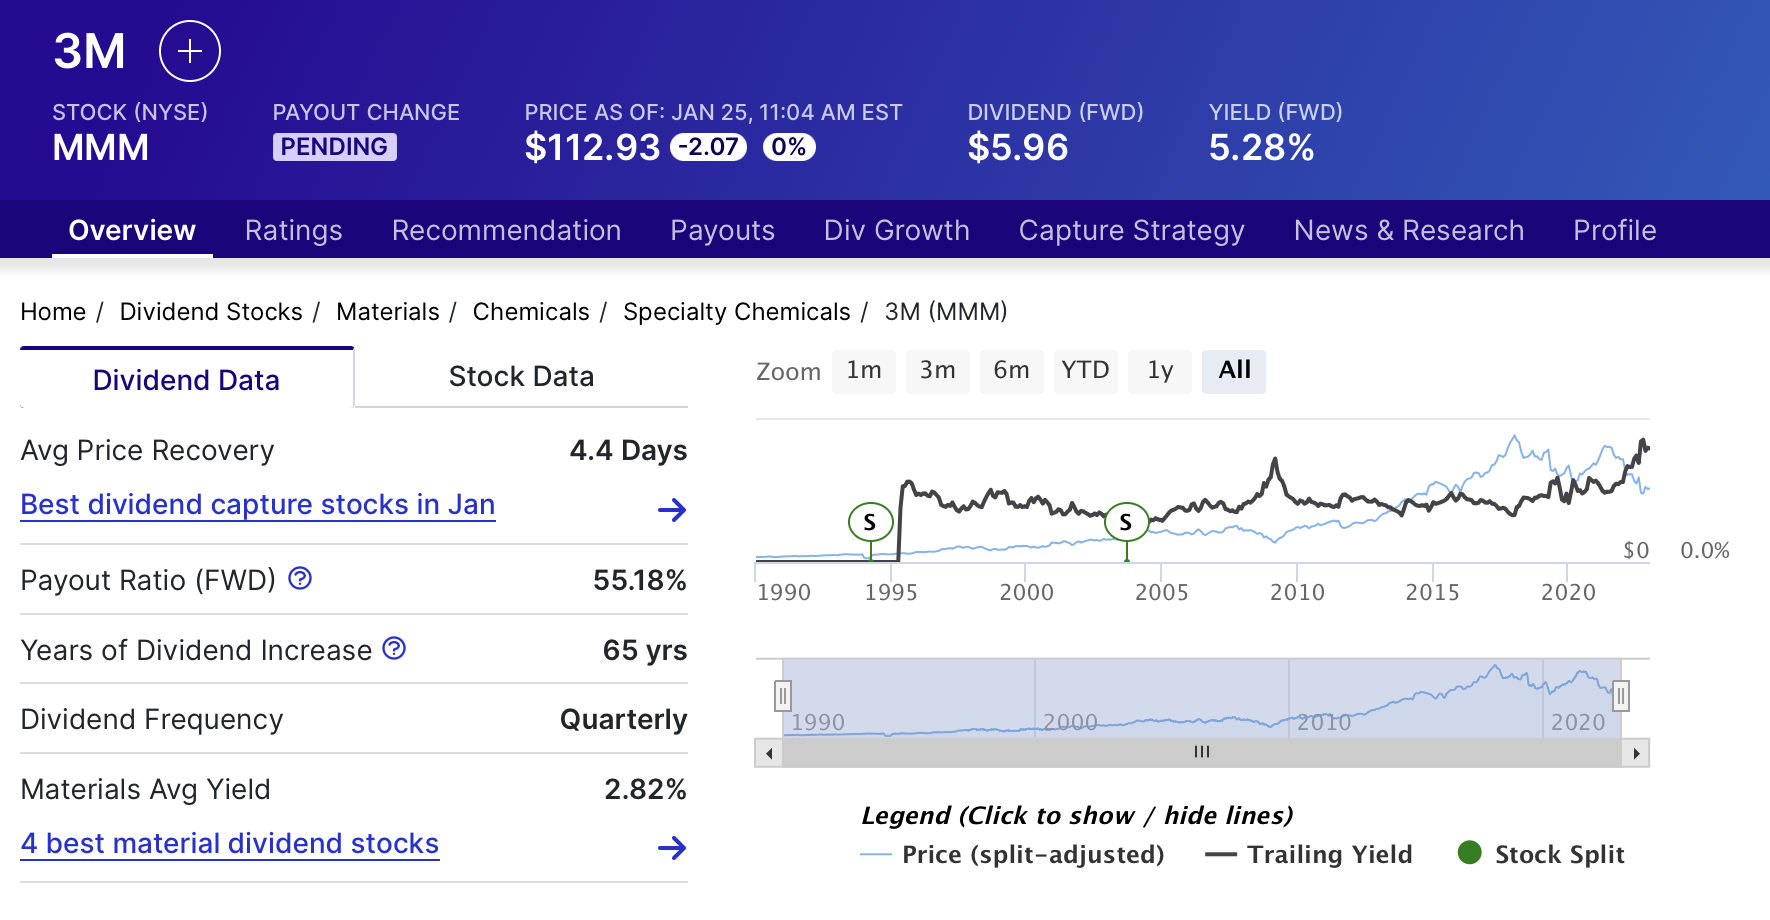
Task: Click the chart navigator left scroll arrow
Action: point(769,753)
